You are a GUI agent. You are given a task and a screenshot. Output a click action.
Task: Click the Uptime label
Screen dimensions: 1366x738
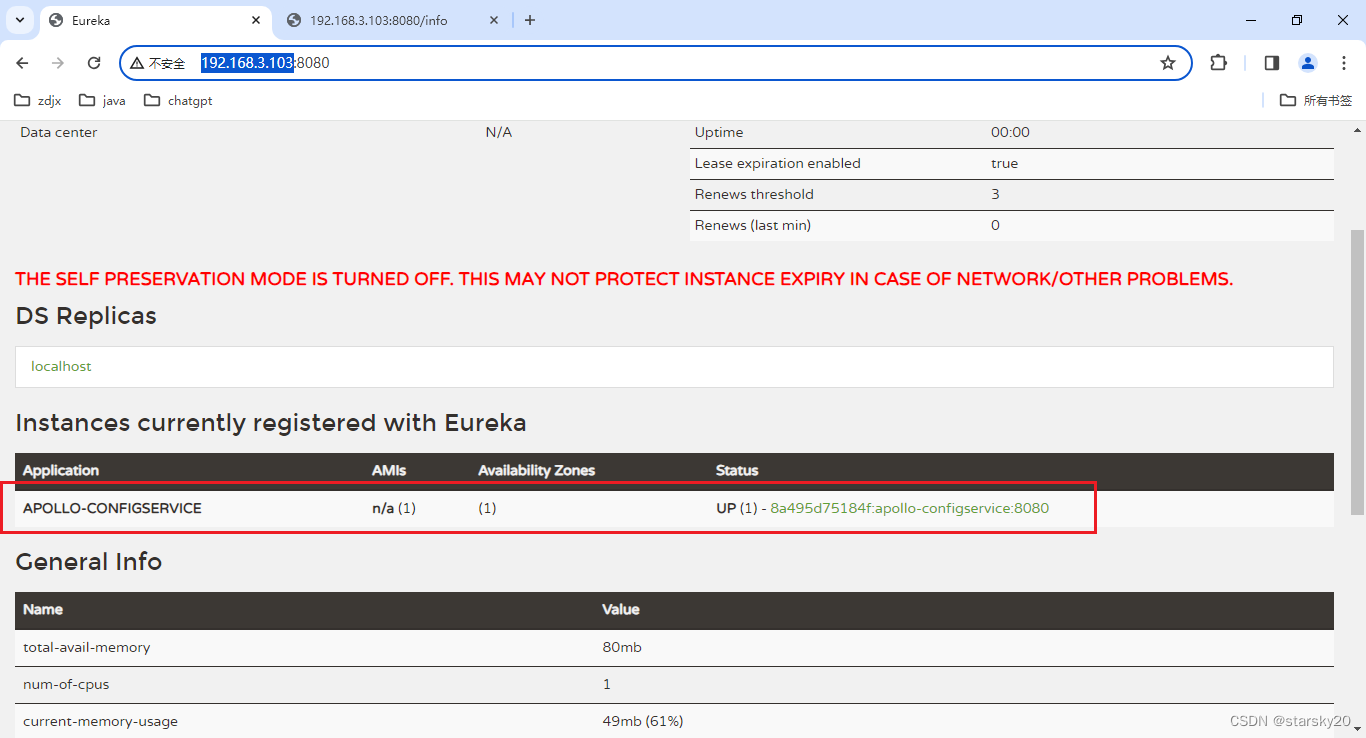point(719,132)
